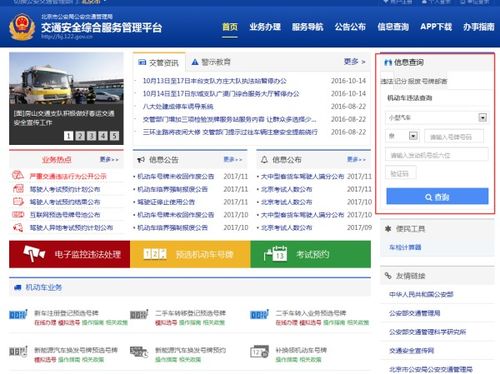Show slide 5 of the slideshow
The height and width of the screenshot is (374, 500).
114,136
